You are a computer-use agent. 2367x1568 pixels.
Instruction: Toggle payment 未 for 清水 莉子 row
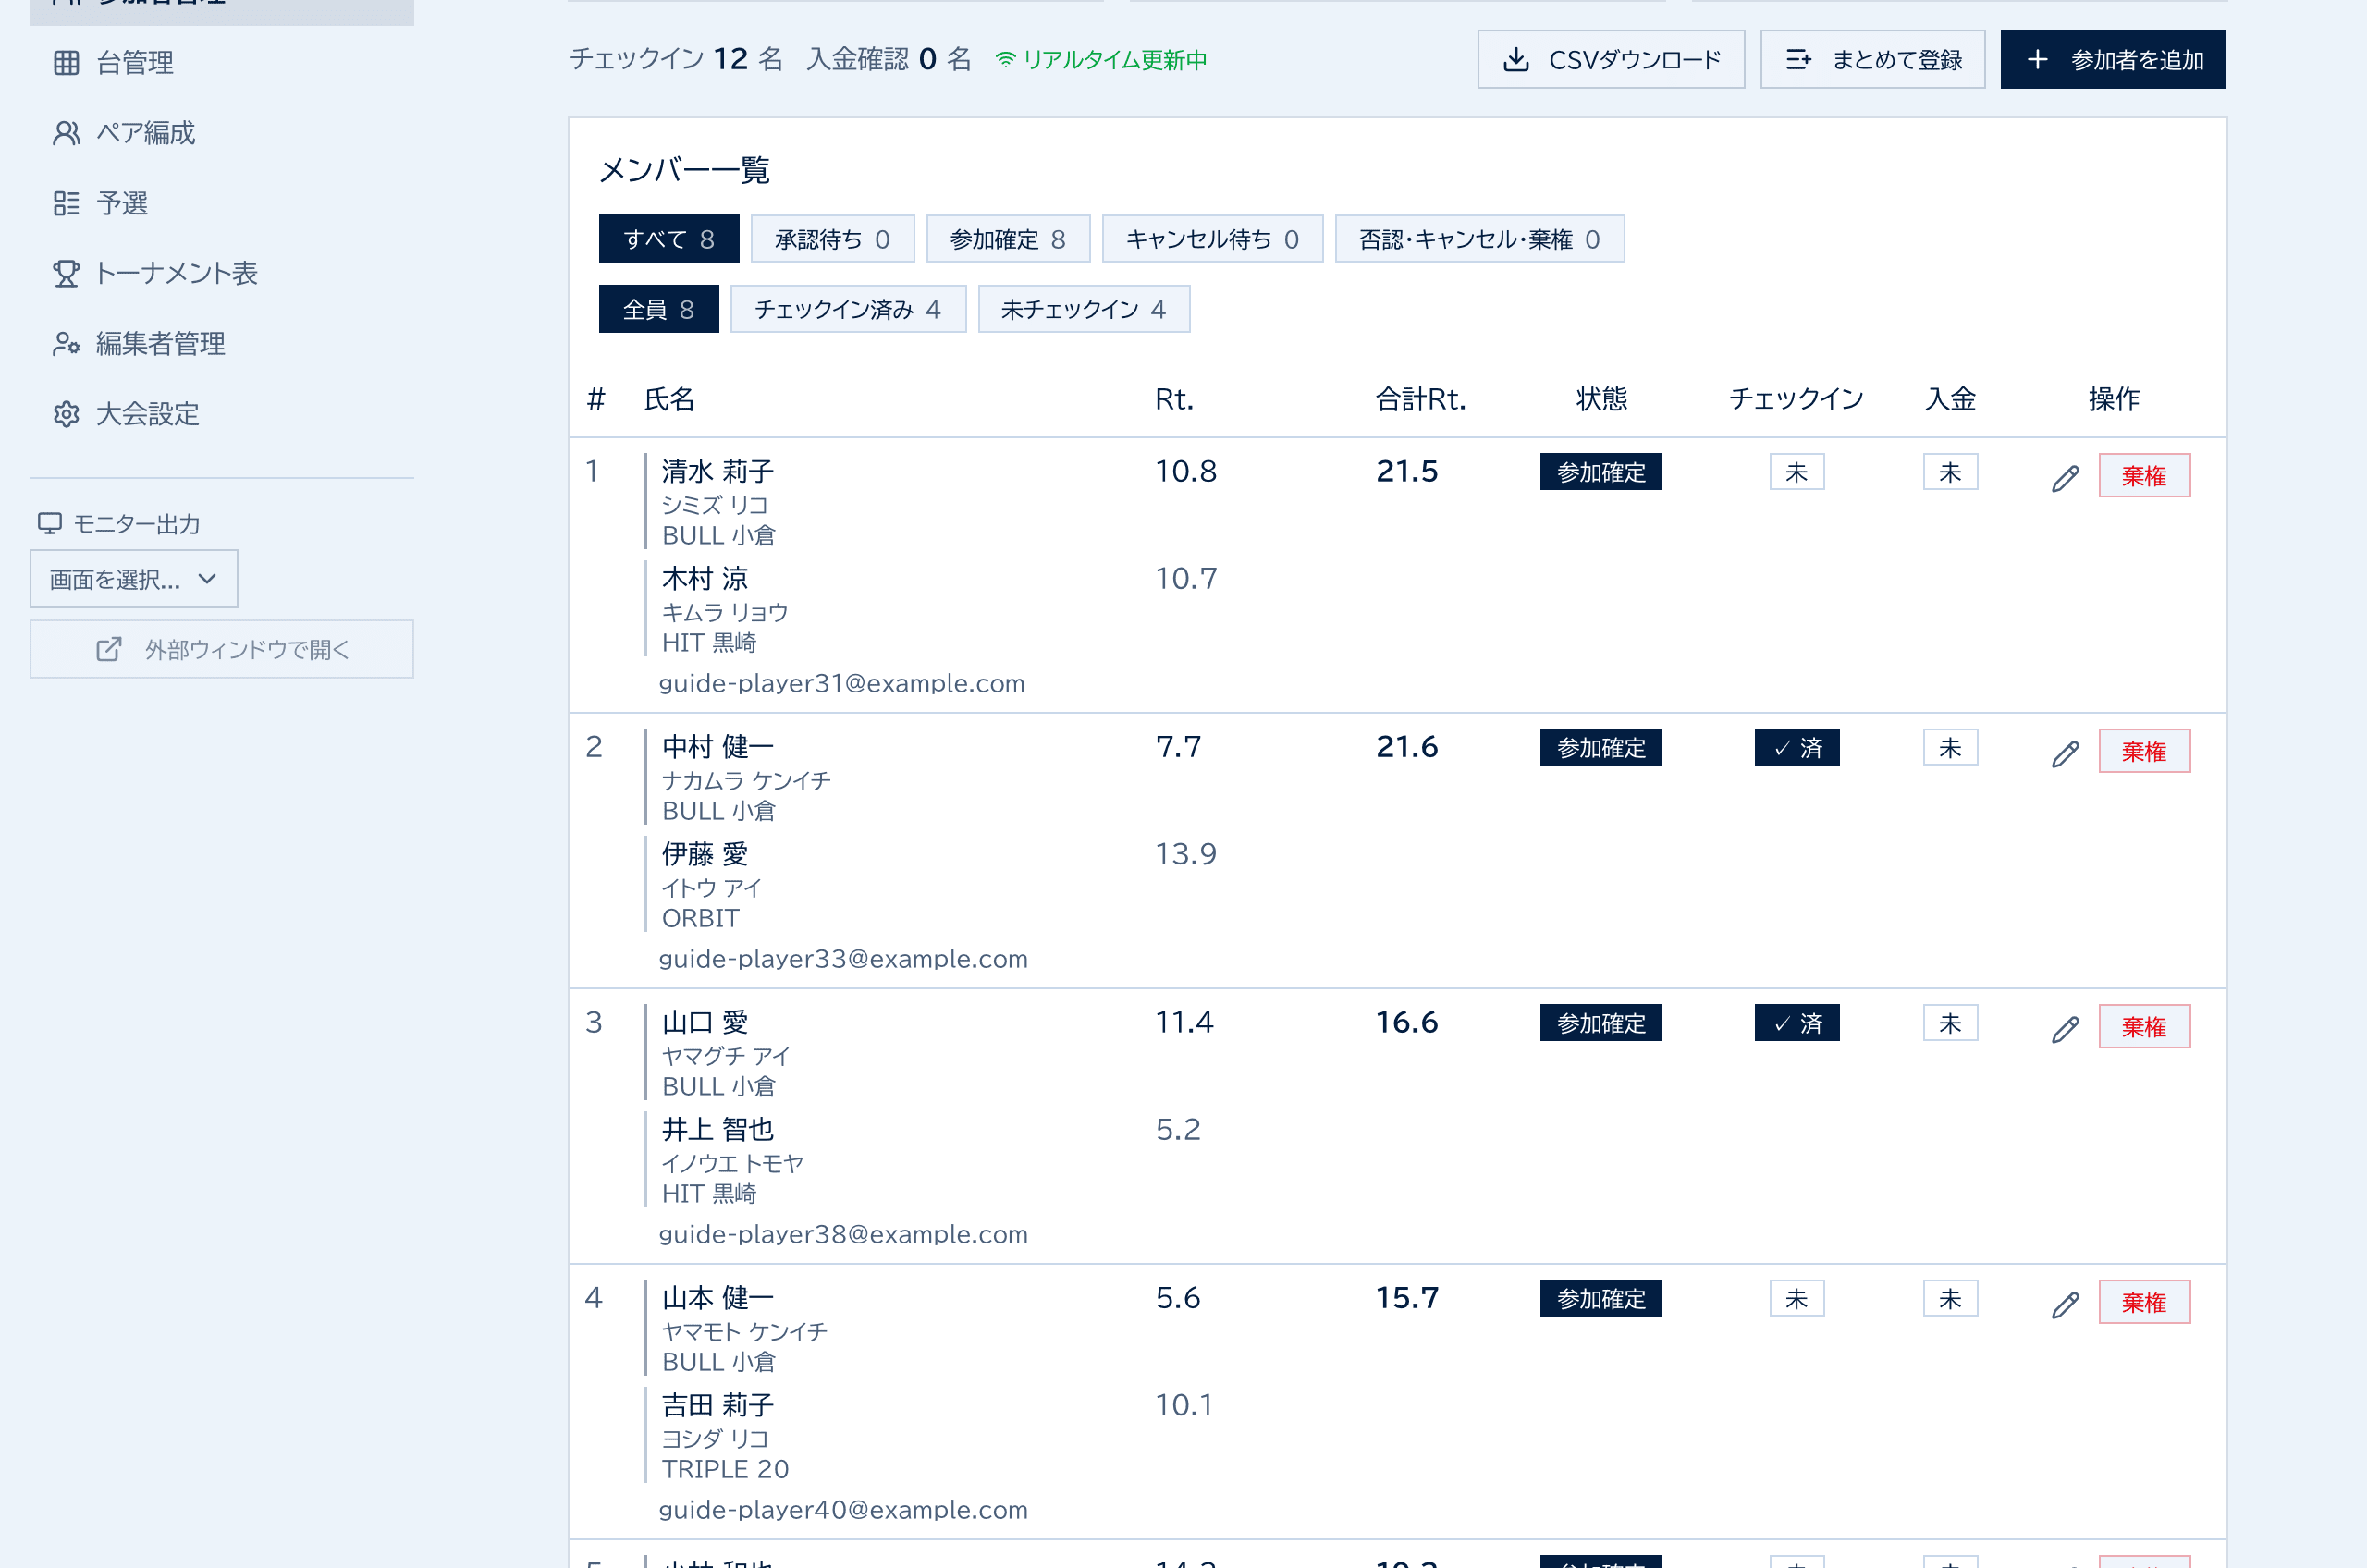tap(1950, 472)
